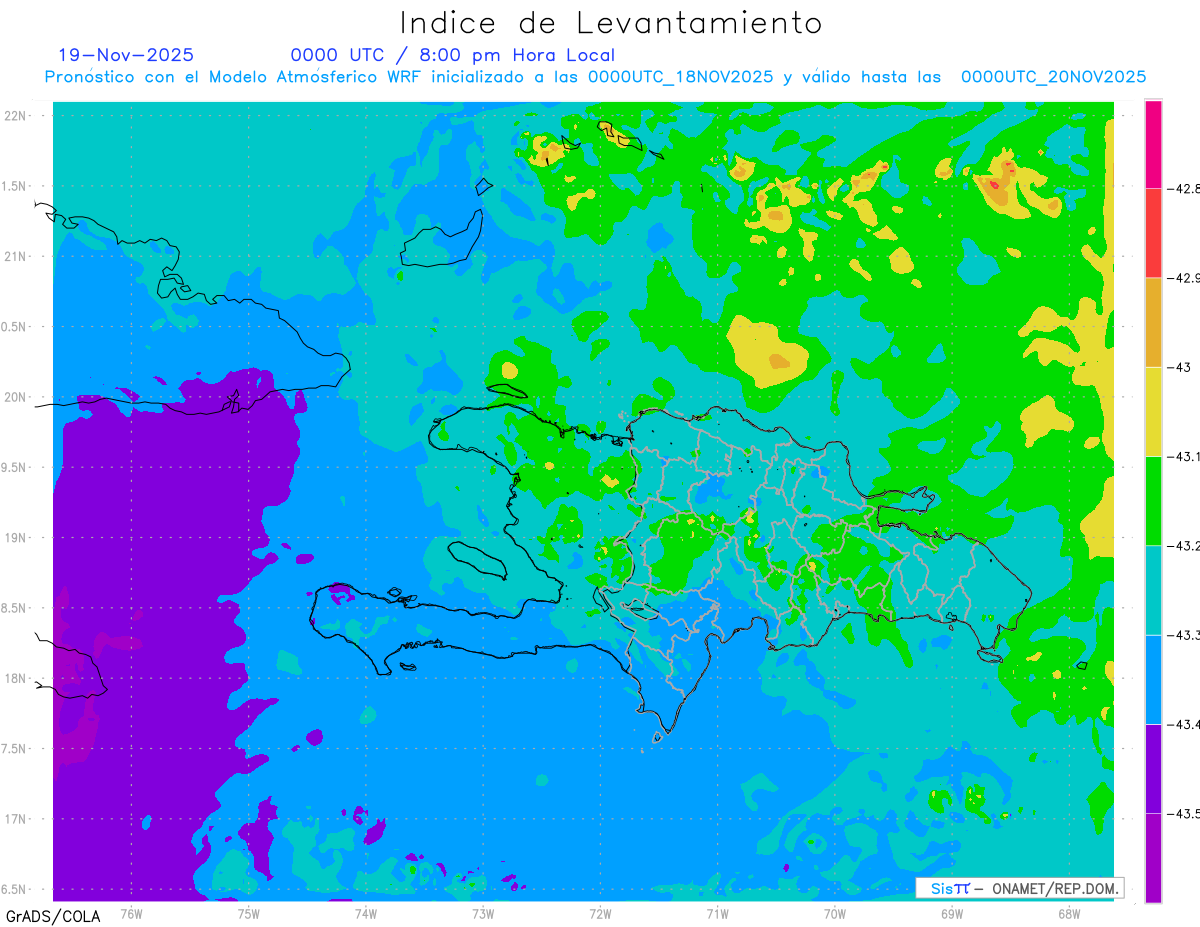
Task: Click the '21N' latitude label
Action: coord(15,256)
